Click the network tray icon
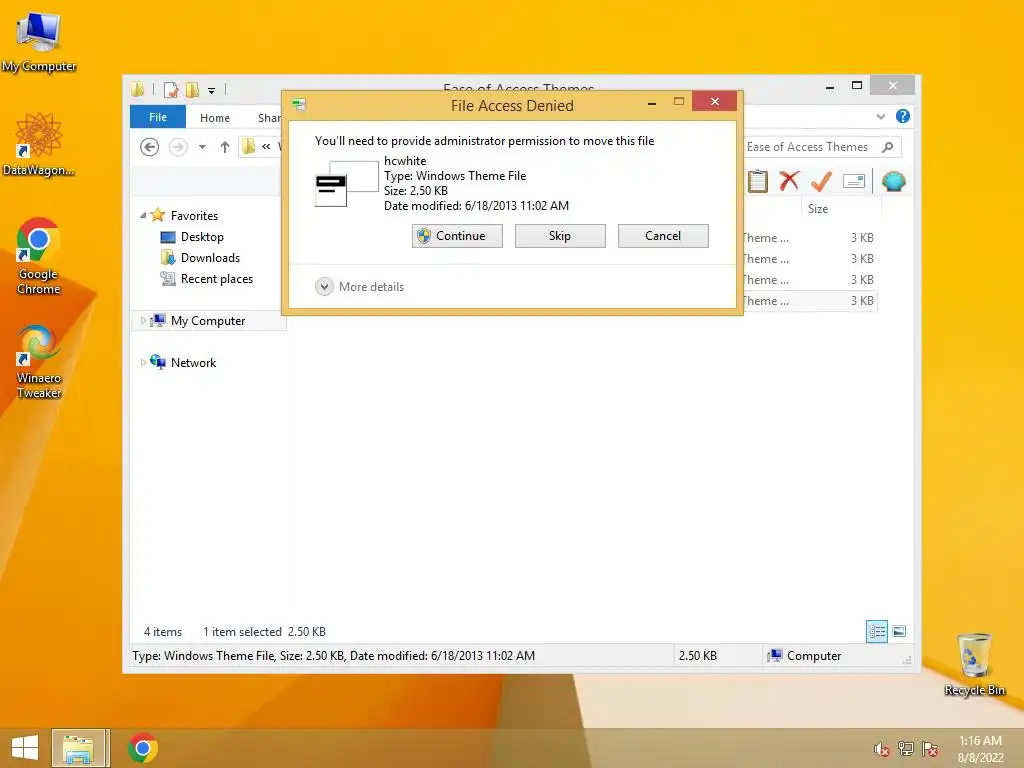1024x768 pixels. (x=906, y=749)
